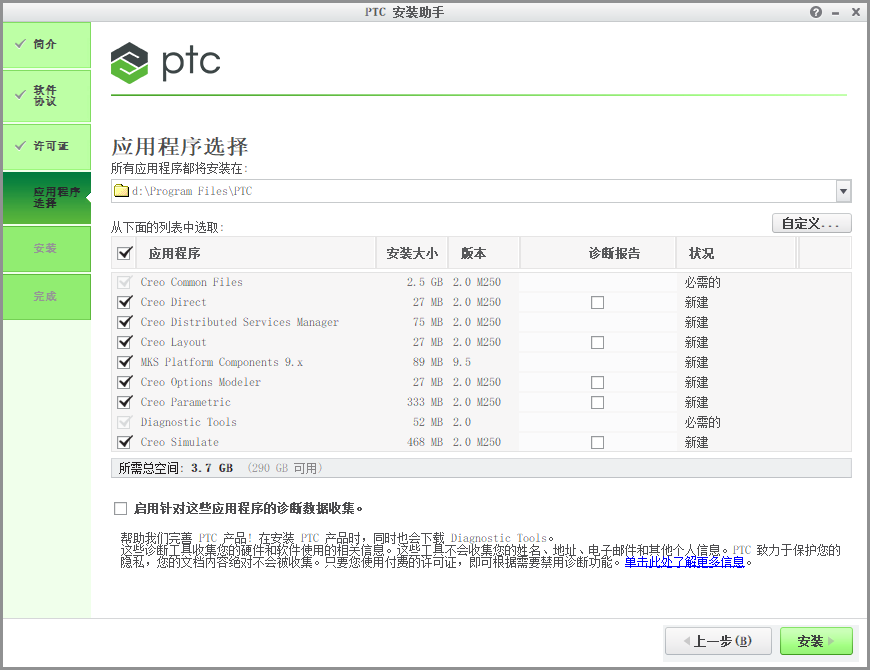This screenshot has width=870, height=670.
Task: Go to the 简介 step
Action: (x=47, y=44)
